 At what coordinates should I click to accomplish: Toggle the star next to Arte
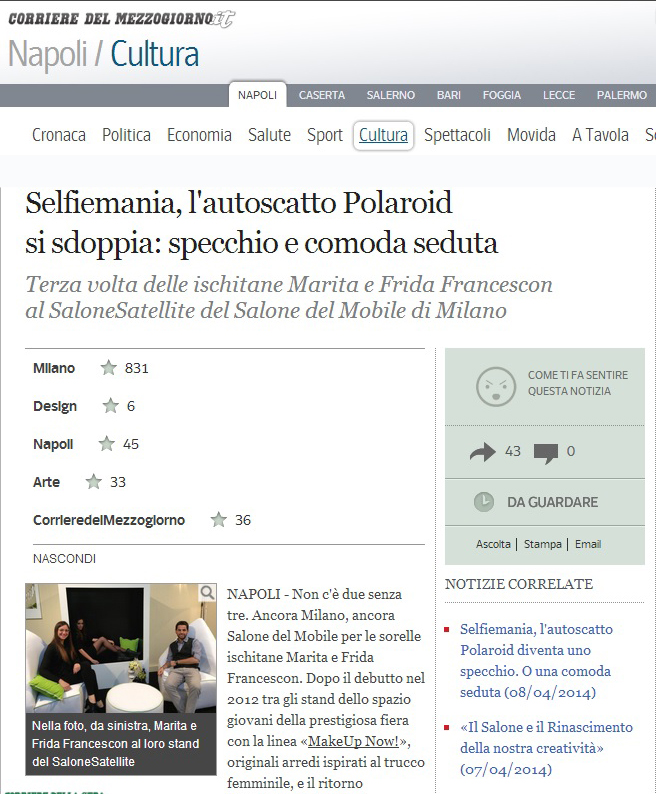point(94,482)
